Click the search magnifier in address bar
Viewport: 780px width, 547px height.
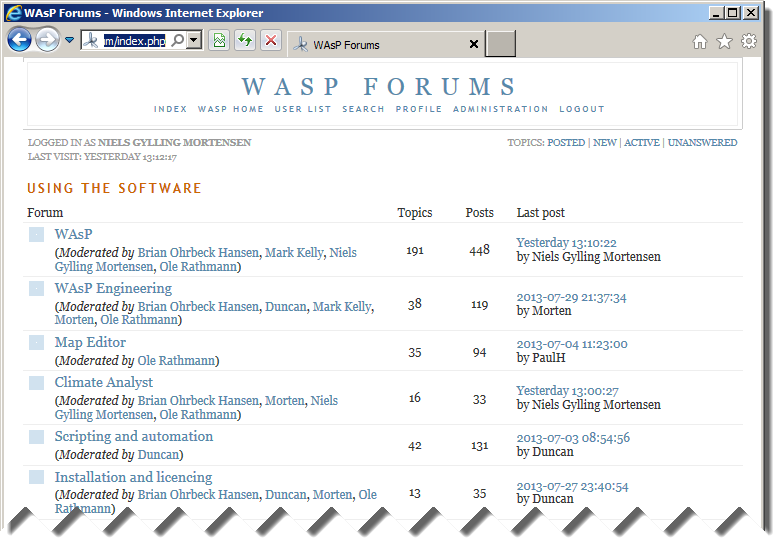(x=178, y=40)
